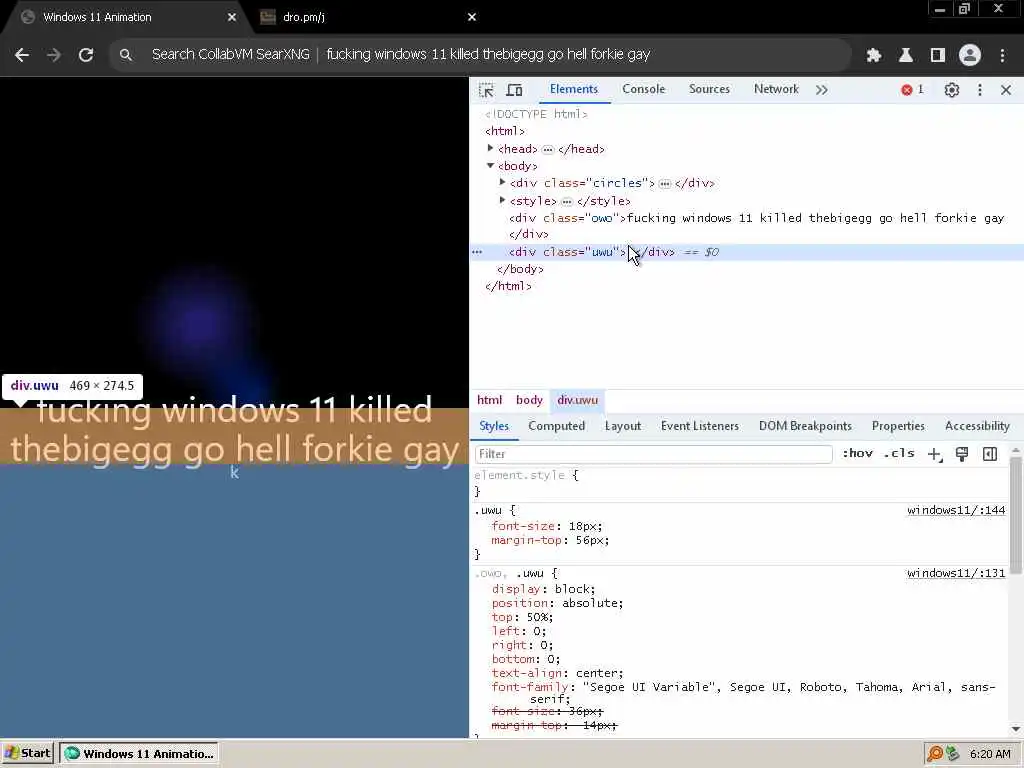Viewport: 1024px width, 768px height.
Task: Open the Accessibility subtab
Action: coord(977,426)
